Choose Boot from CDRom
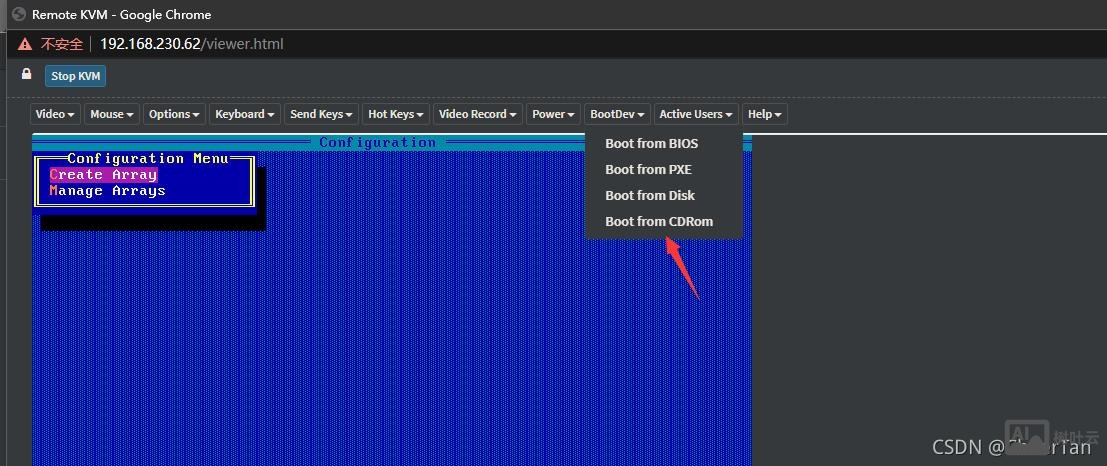1107x466 pixels. [x=659, y=222]
